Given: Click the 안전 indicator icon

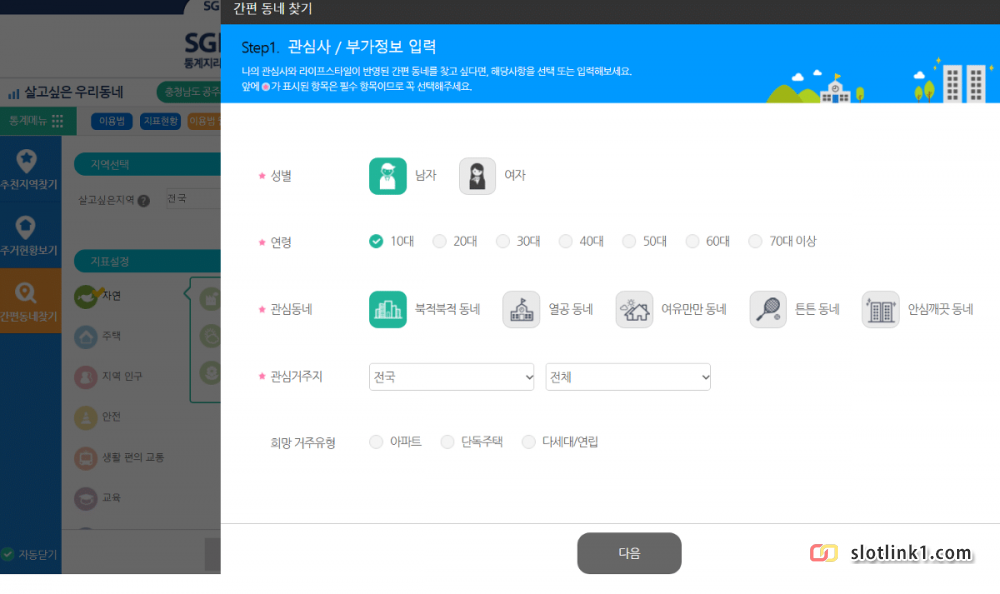Looking at the screenshot, I should tap(85, 417).
